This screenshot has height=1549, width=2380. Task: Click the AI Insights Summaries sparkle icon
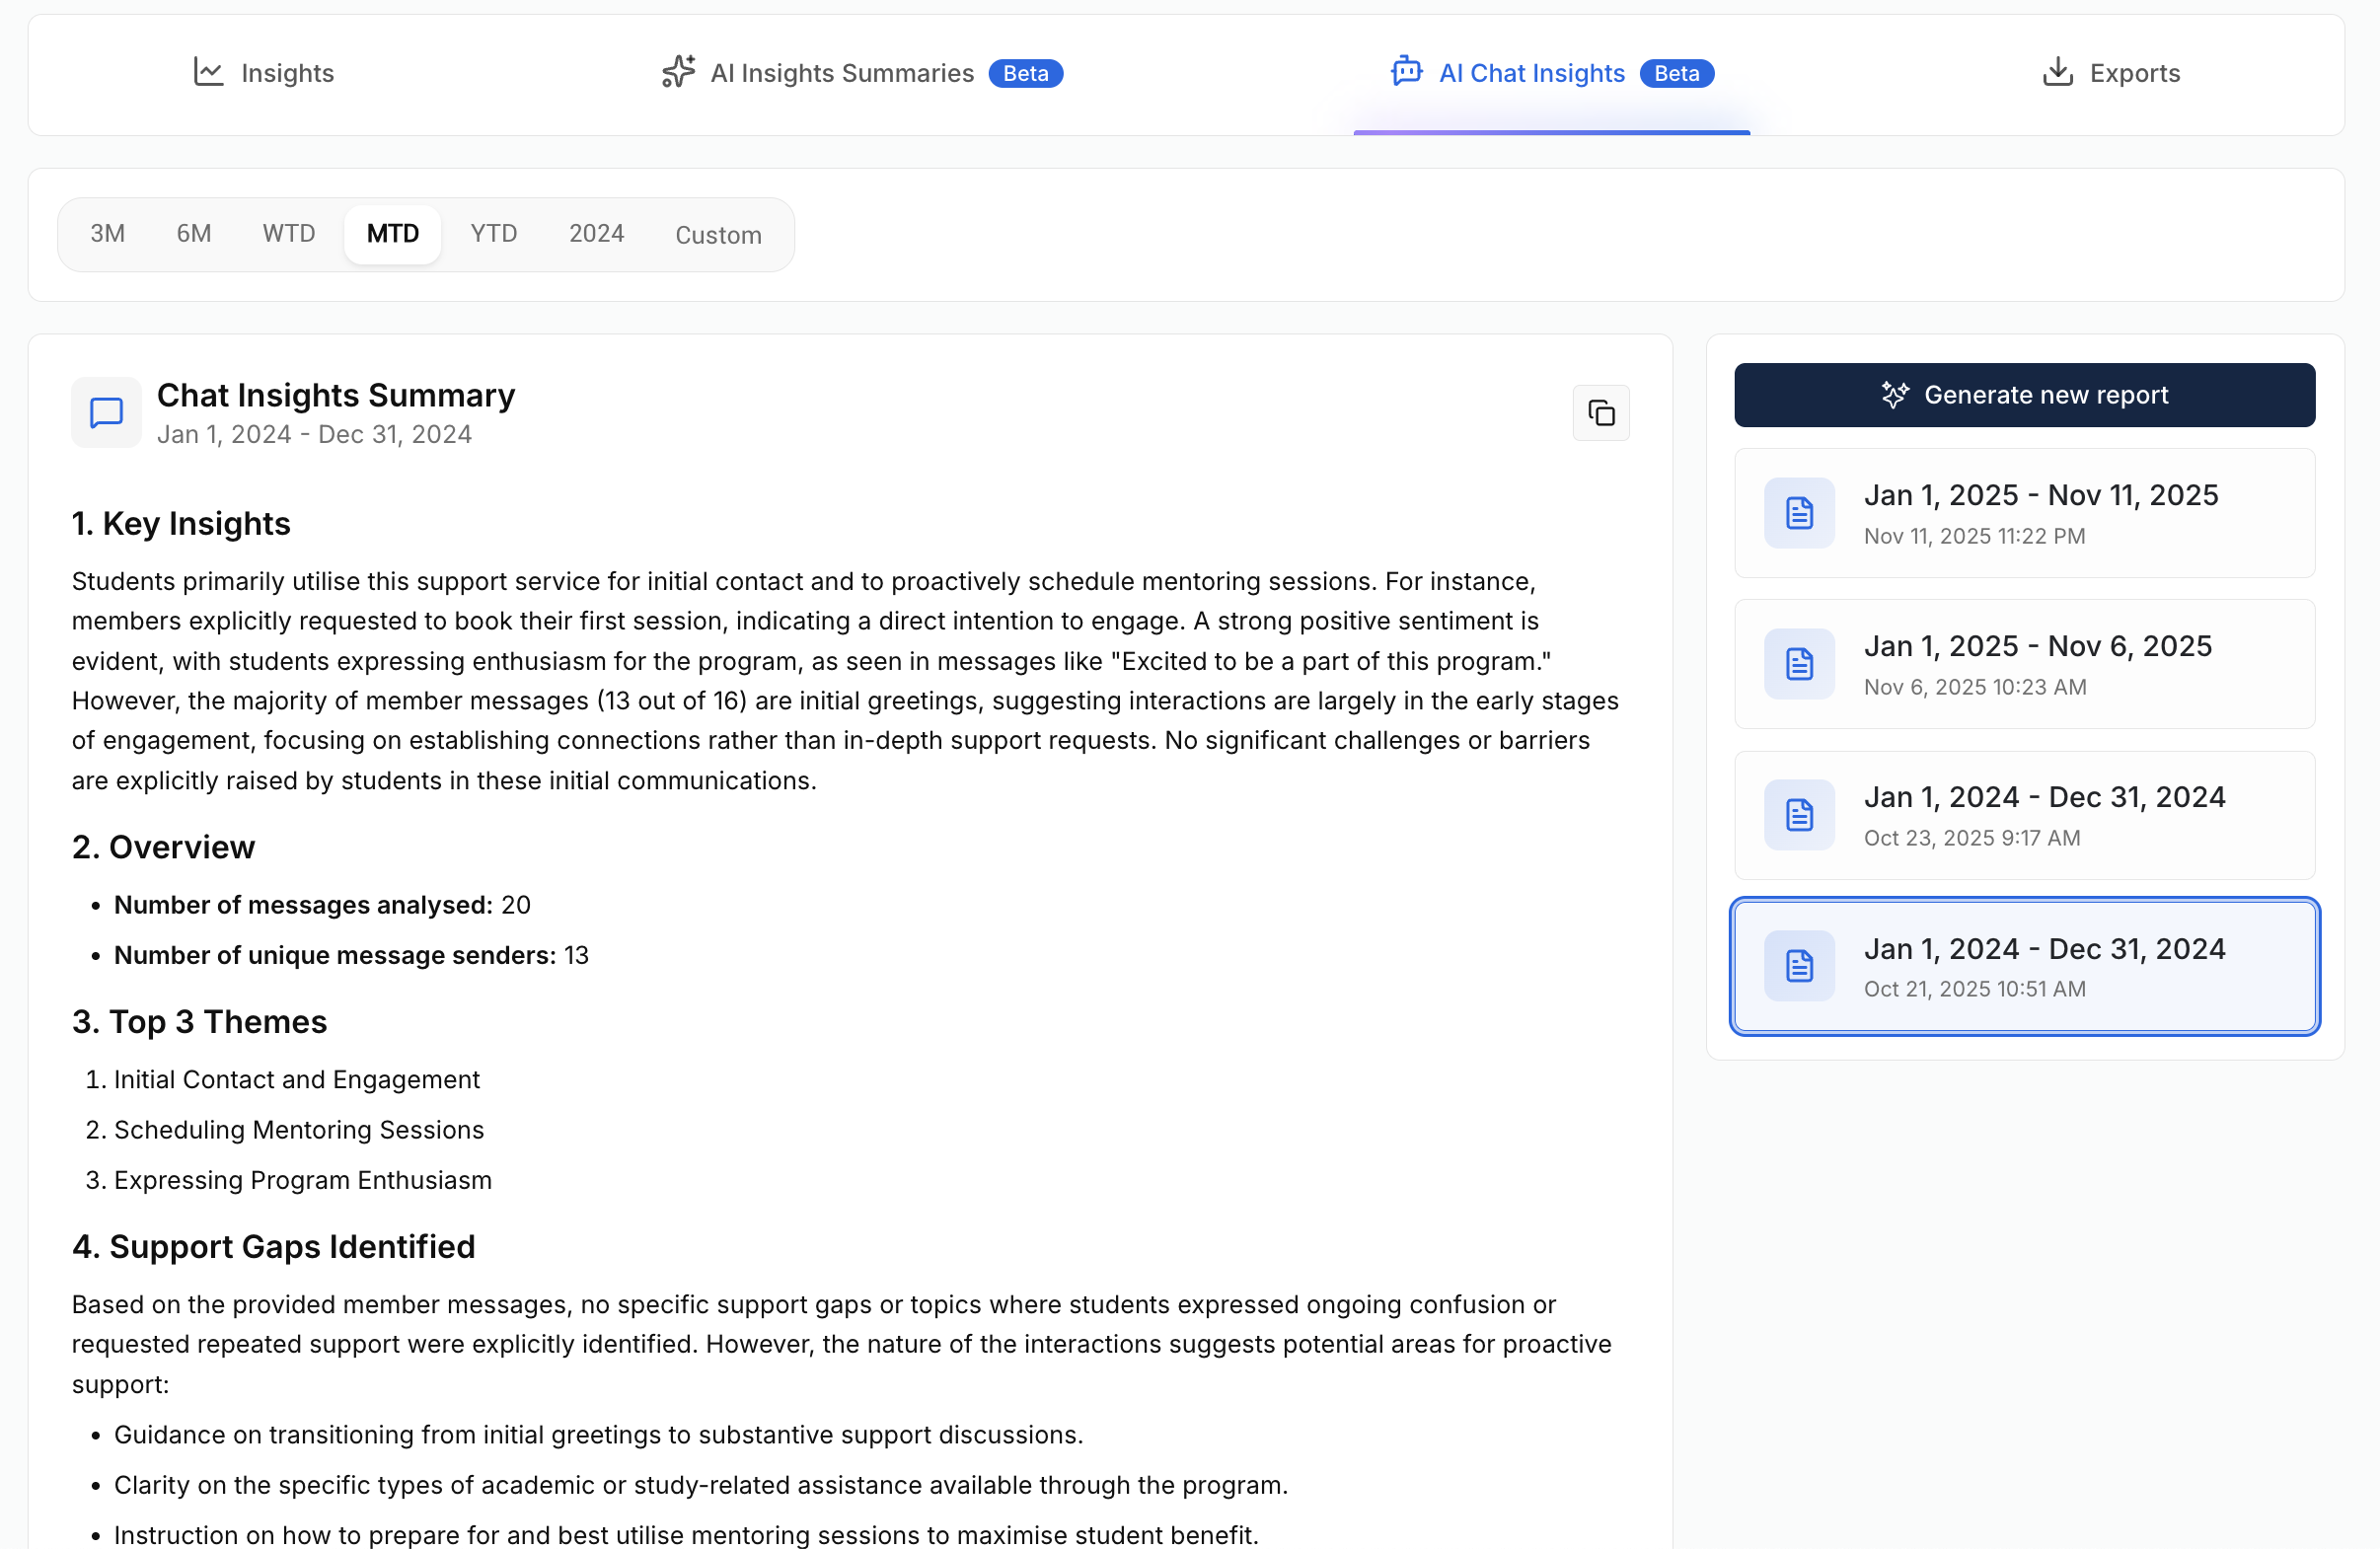pyautogui.click(x=678, y=72)
